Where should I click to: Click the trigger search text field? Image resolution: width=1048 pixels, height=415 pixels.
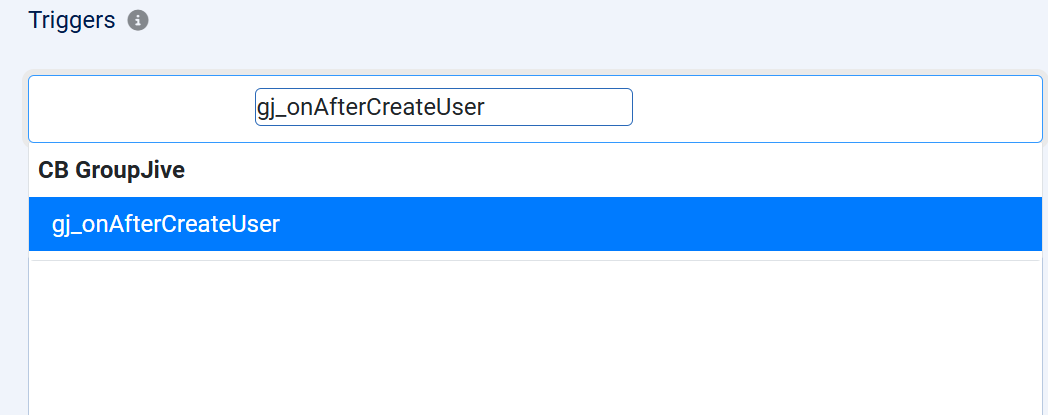pos(443,108)
